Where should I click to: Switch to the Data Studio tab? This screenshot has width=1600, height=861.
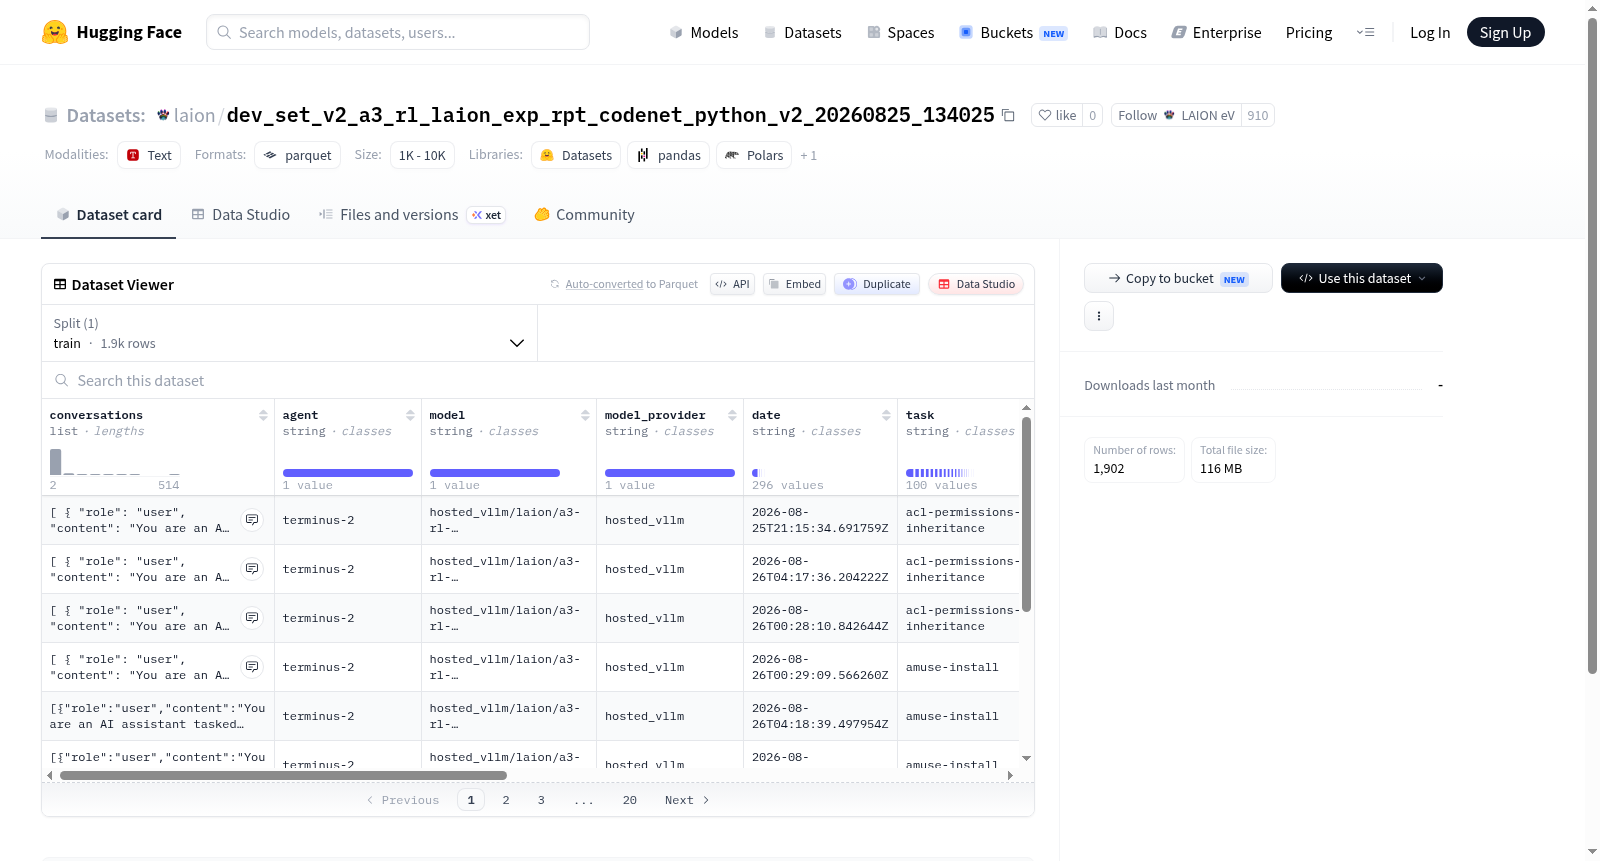241,215
